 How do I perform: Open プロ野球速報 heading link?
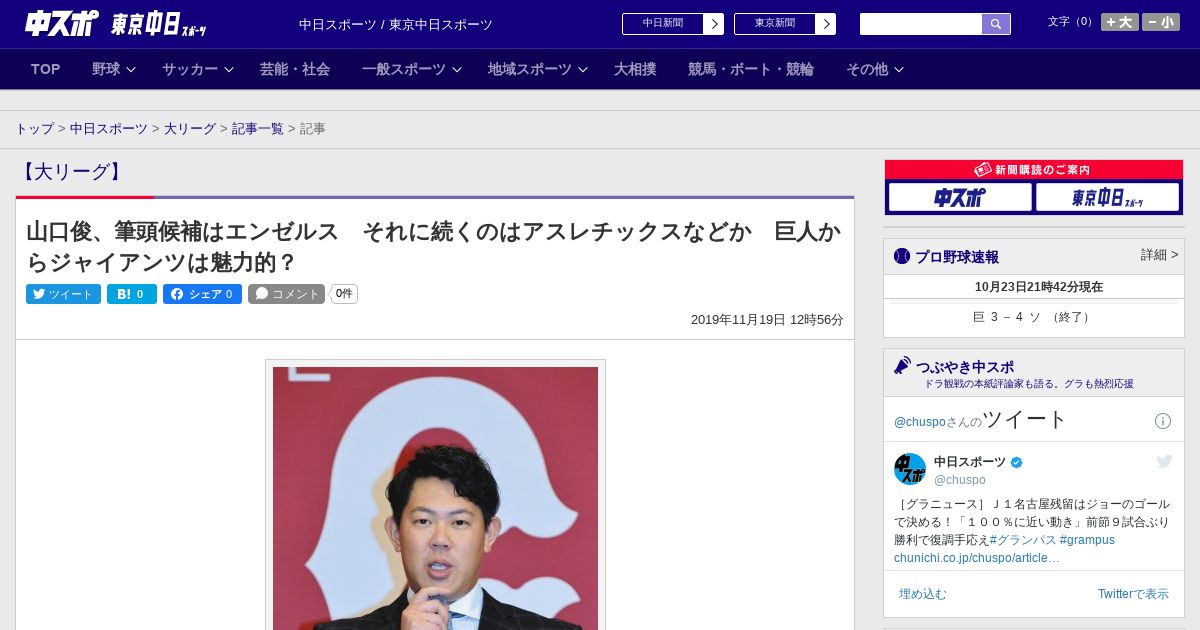tap(957, 257)
